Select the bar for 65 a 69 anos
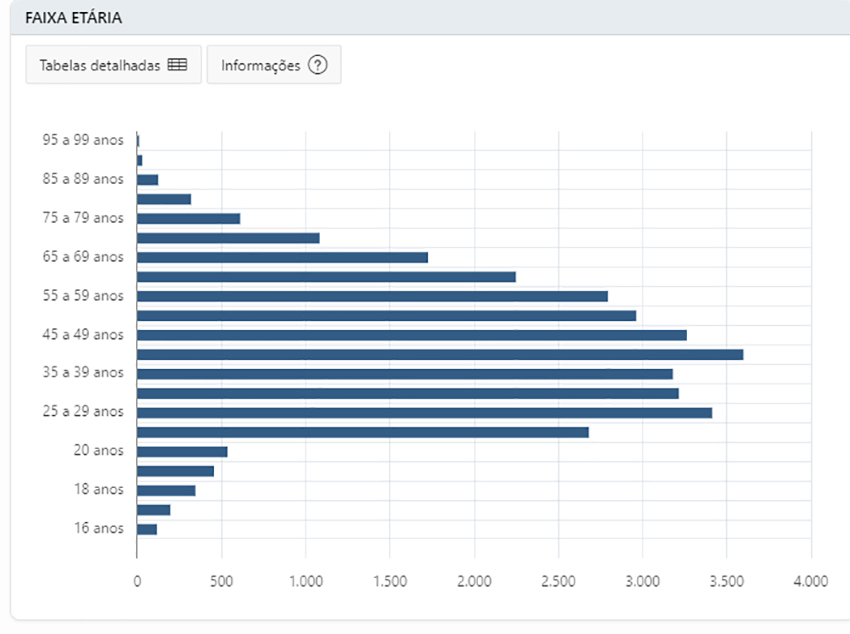Screen dimensions: 850x634 pyautogui.click(x=282, y=257)
